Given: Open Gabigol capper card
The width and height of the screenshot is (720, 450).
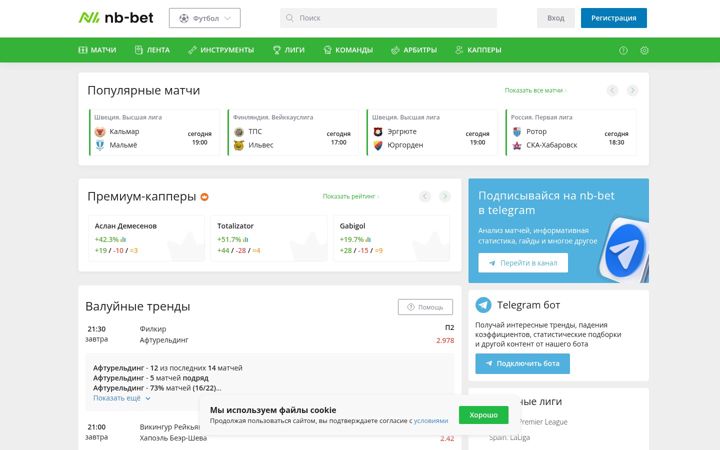Looking at the screenshot, I should tap(391, 238).
